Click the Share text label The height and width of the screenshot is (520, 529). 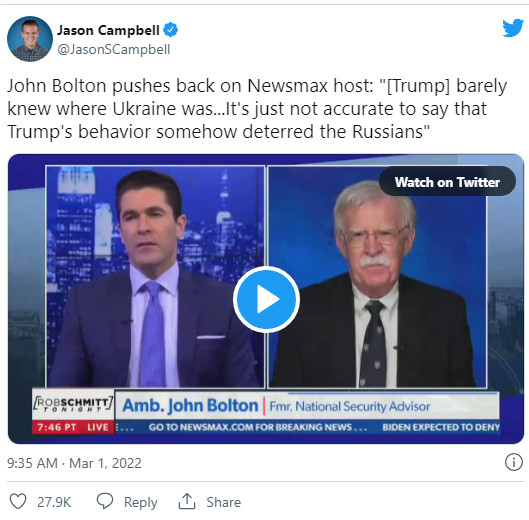point(224,502)
